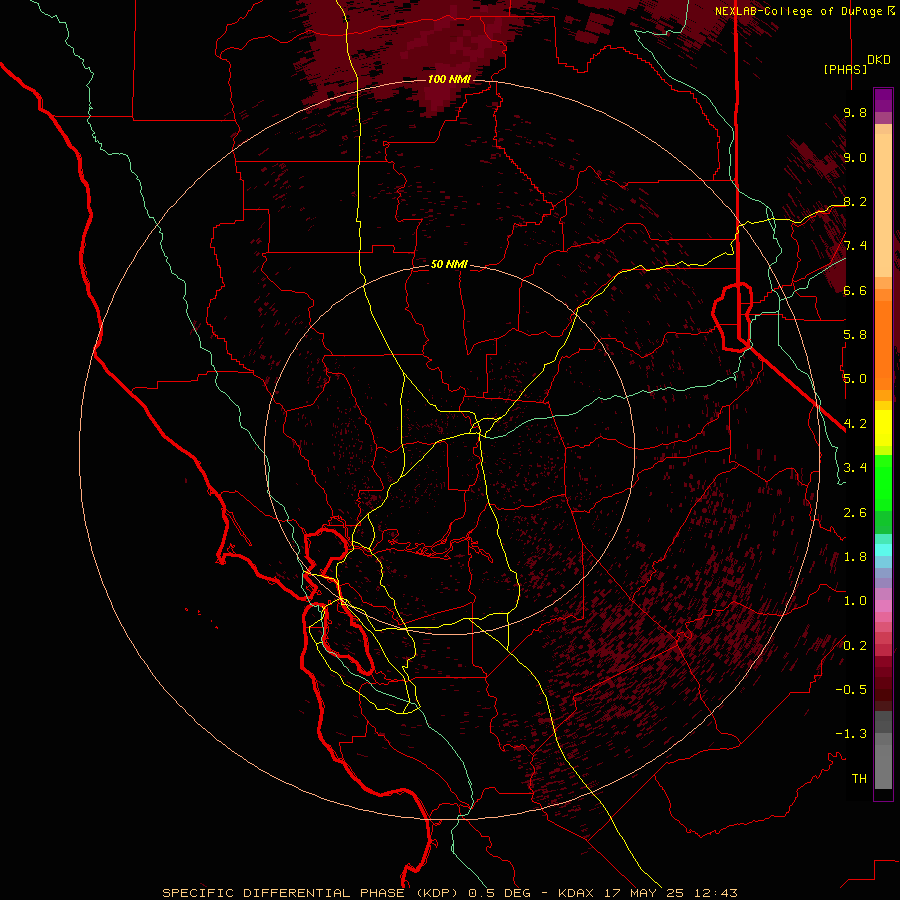The width and height of the screenshot is (900, 900).
Task: Click the orange segment of the color bar
Action: [x=883, y=344]
